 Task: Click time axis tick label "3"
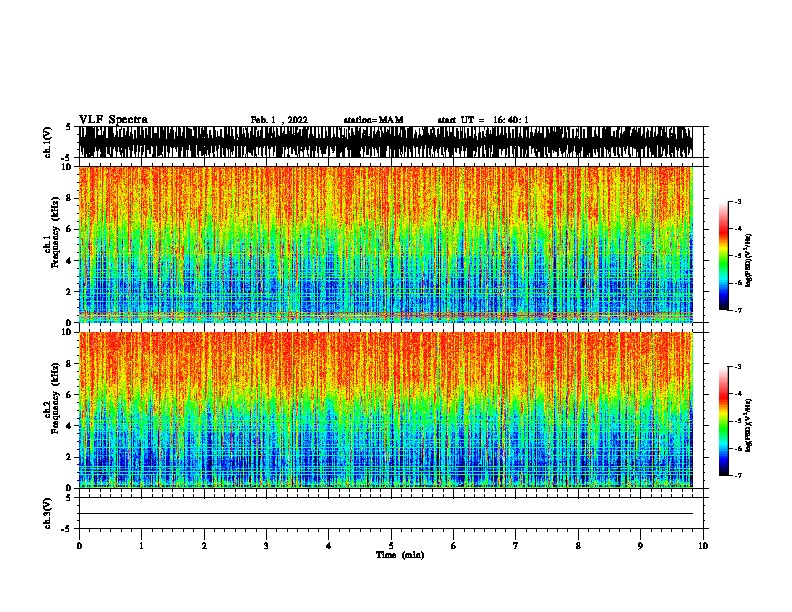[x=266, y=545]
